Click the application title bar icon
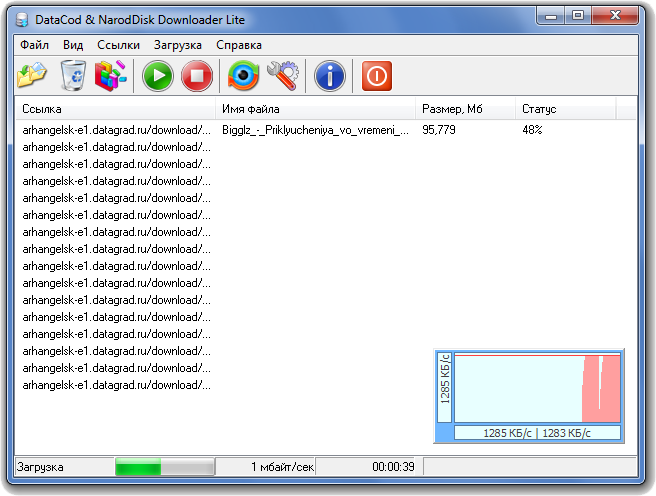656x496 pixels. click(22, 20)
